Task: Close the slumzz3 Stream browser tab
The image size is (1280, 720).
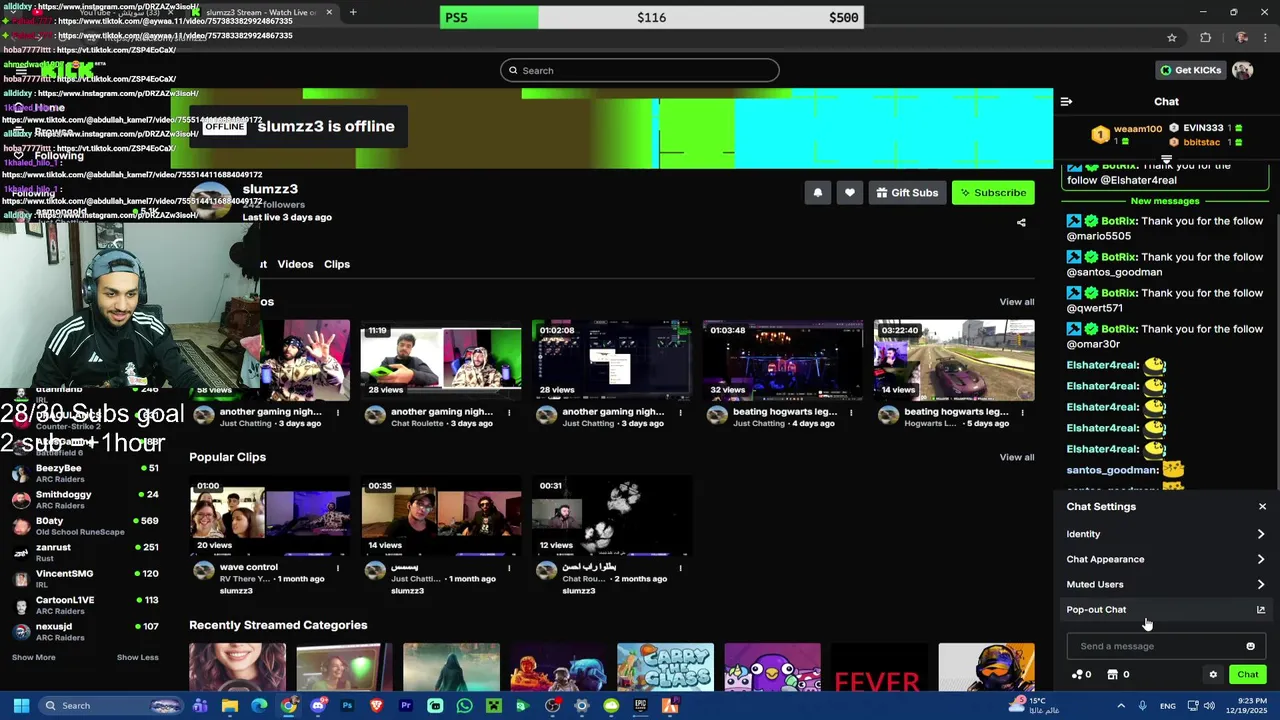Action: coord(329,12)
